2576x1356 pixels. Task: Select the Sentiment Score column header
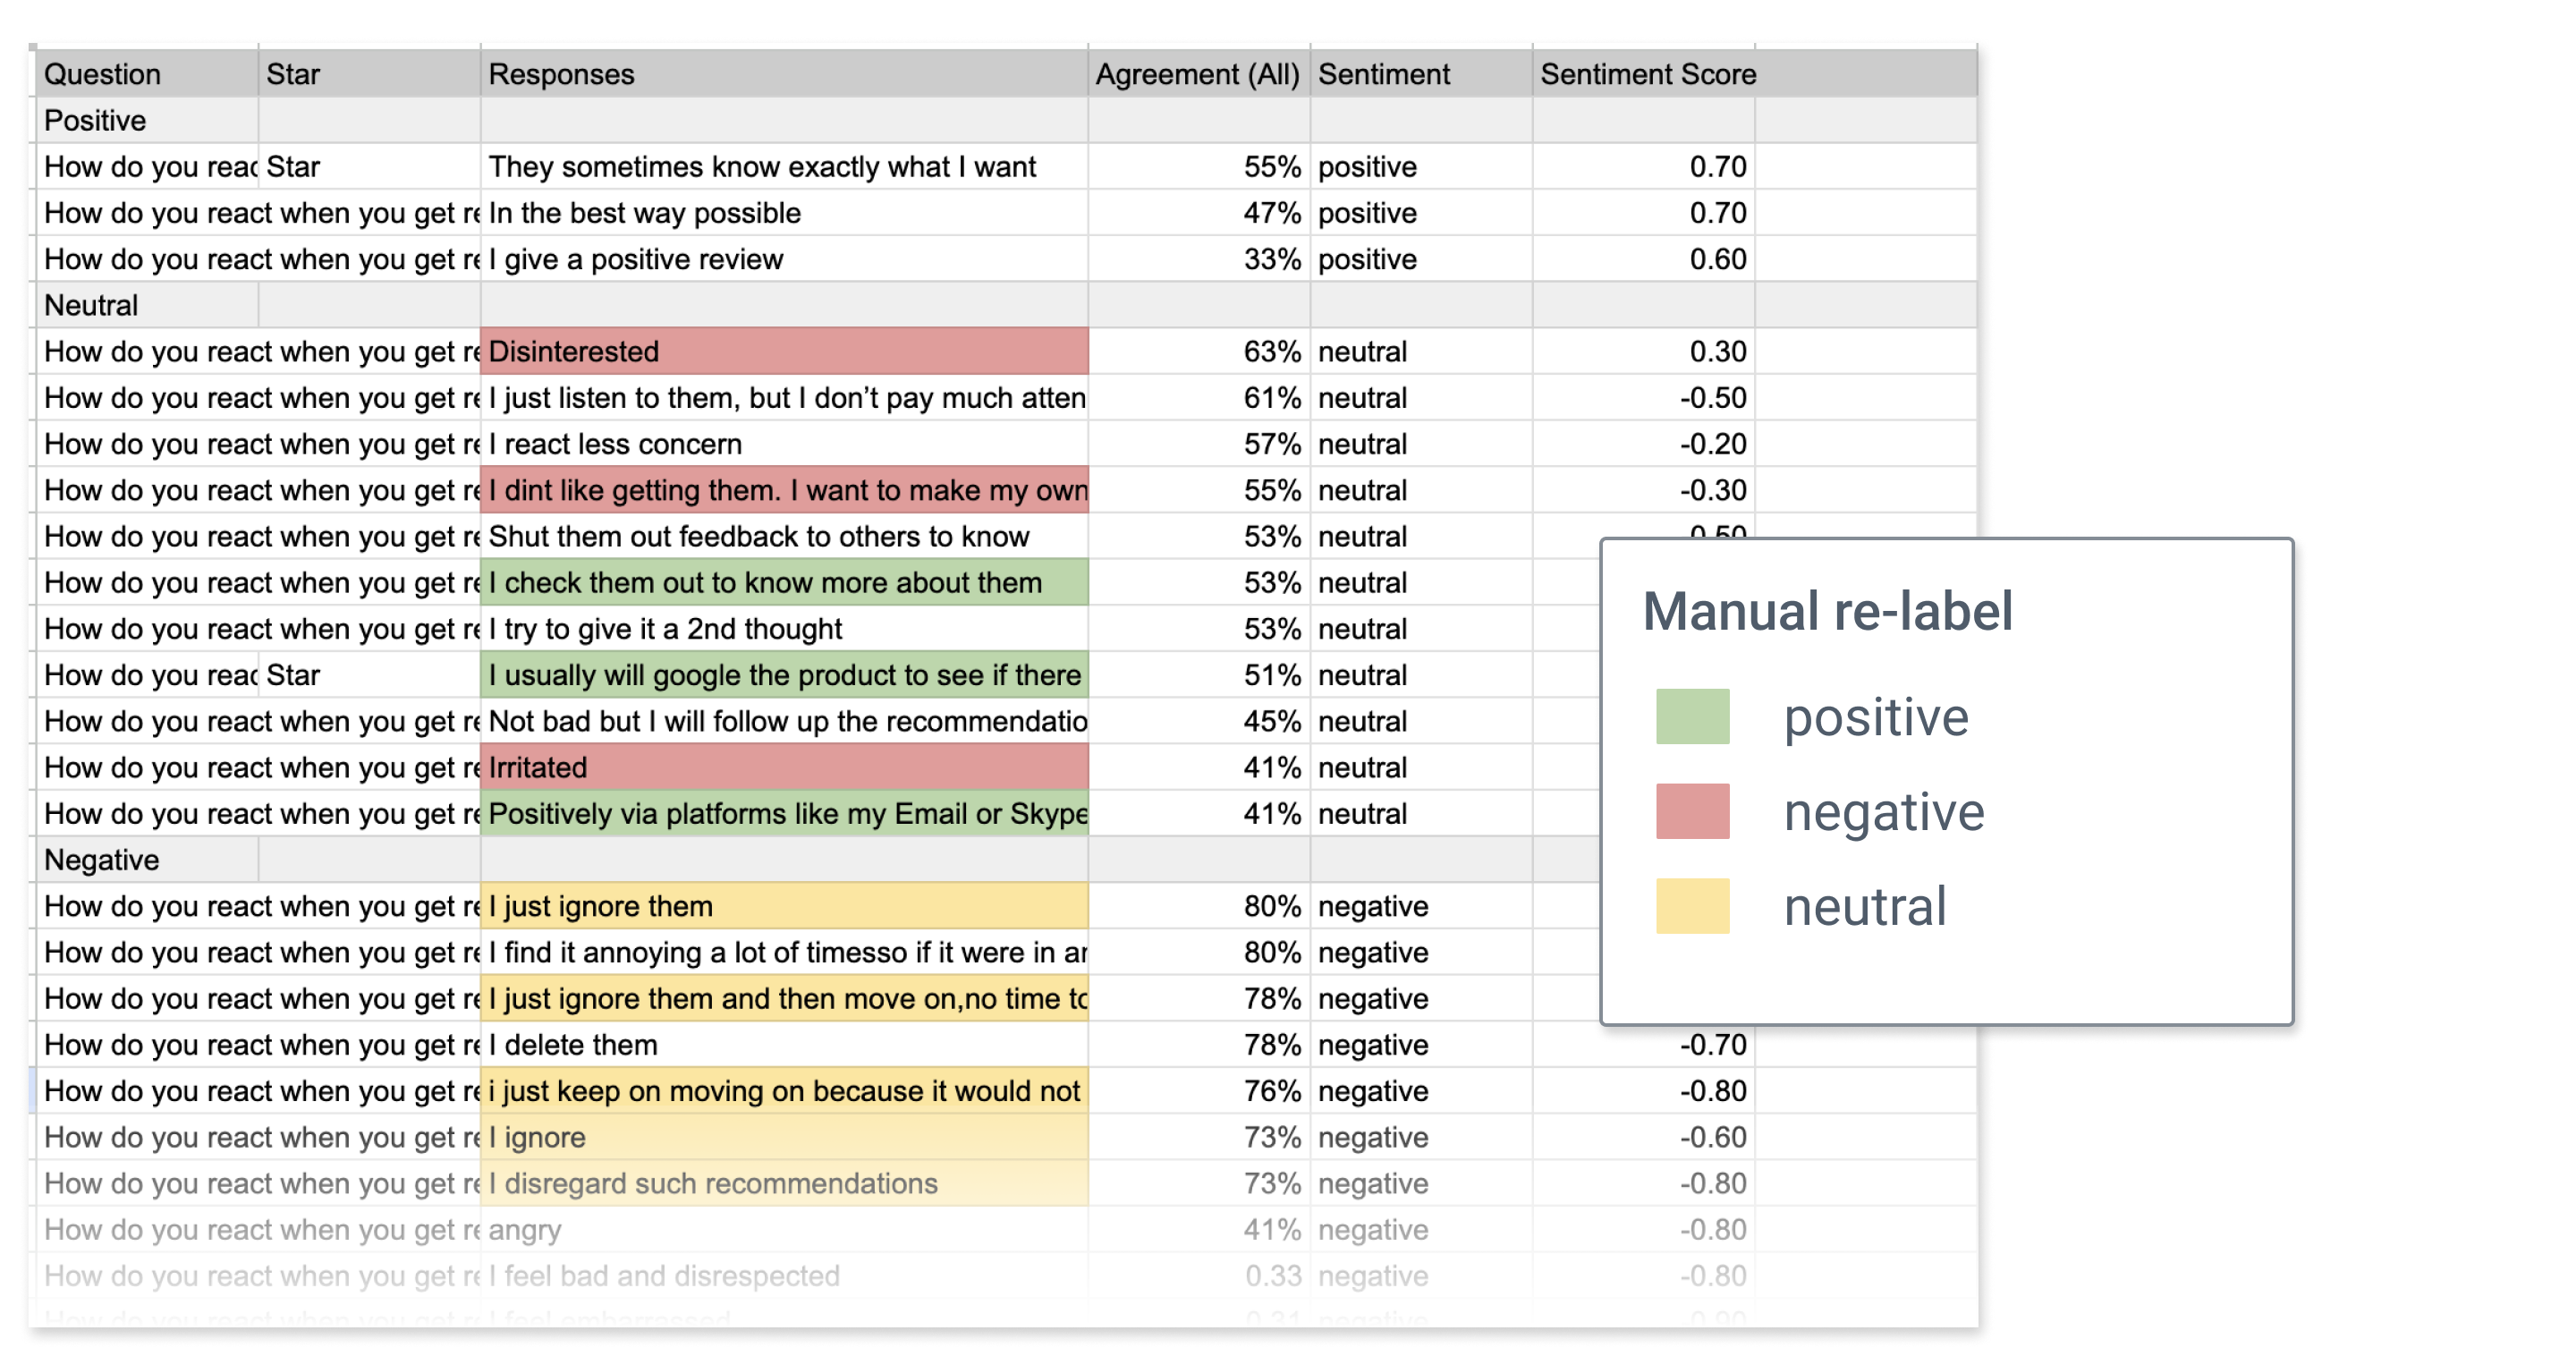click(x=1643, y=74)
